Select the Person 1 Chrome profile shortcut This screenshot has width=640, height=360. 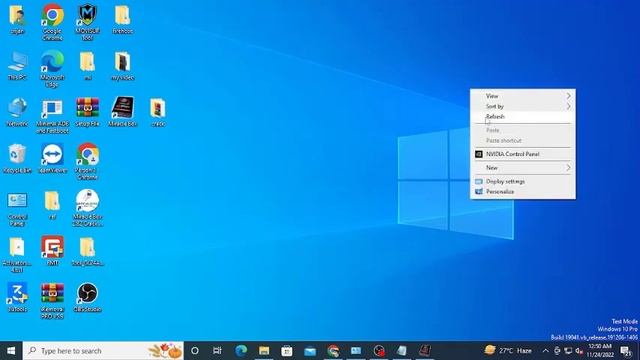pyautogui.click(x=87, y=161)
